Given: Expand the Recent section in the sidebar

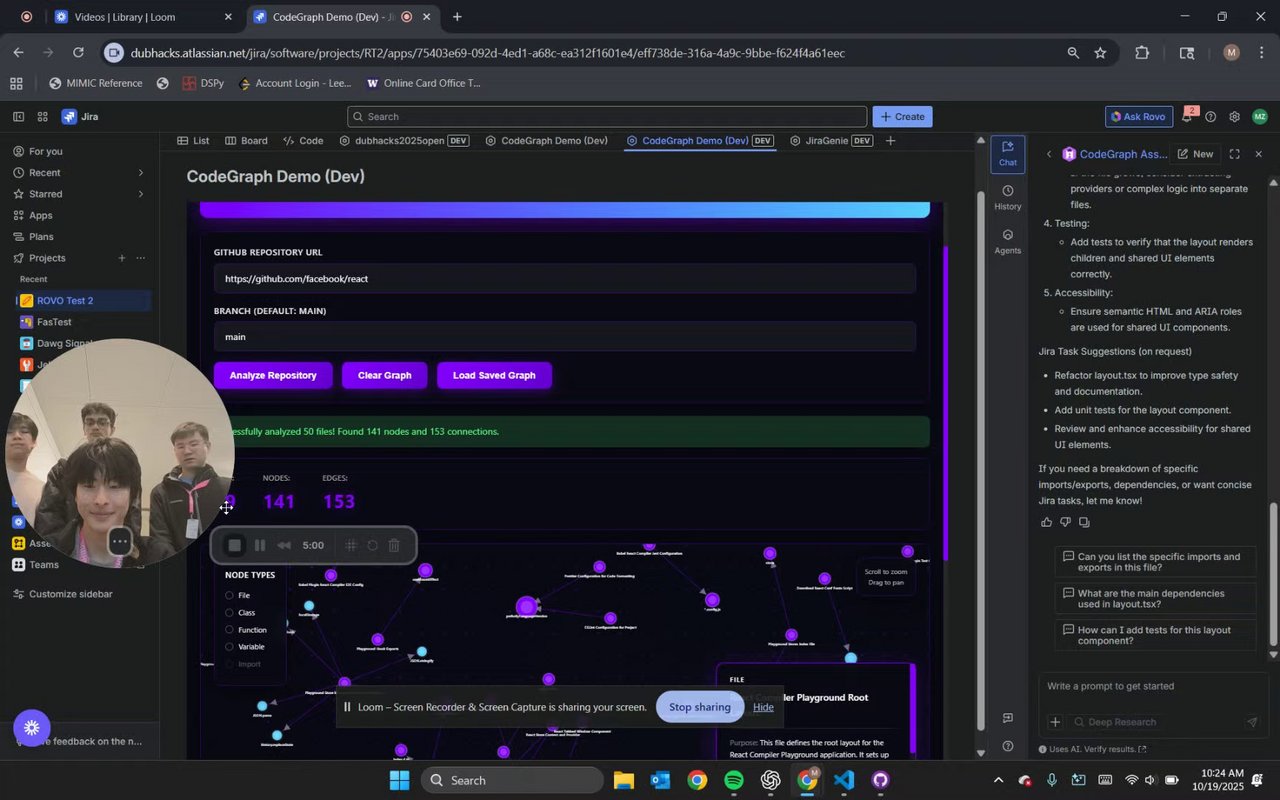Looking at the screenshot, I should (x=140, y=173).
